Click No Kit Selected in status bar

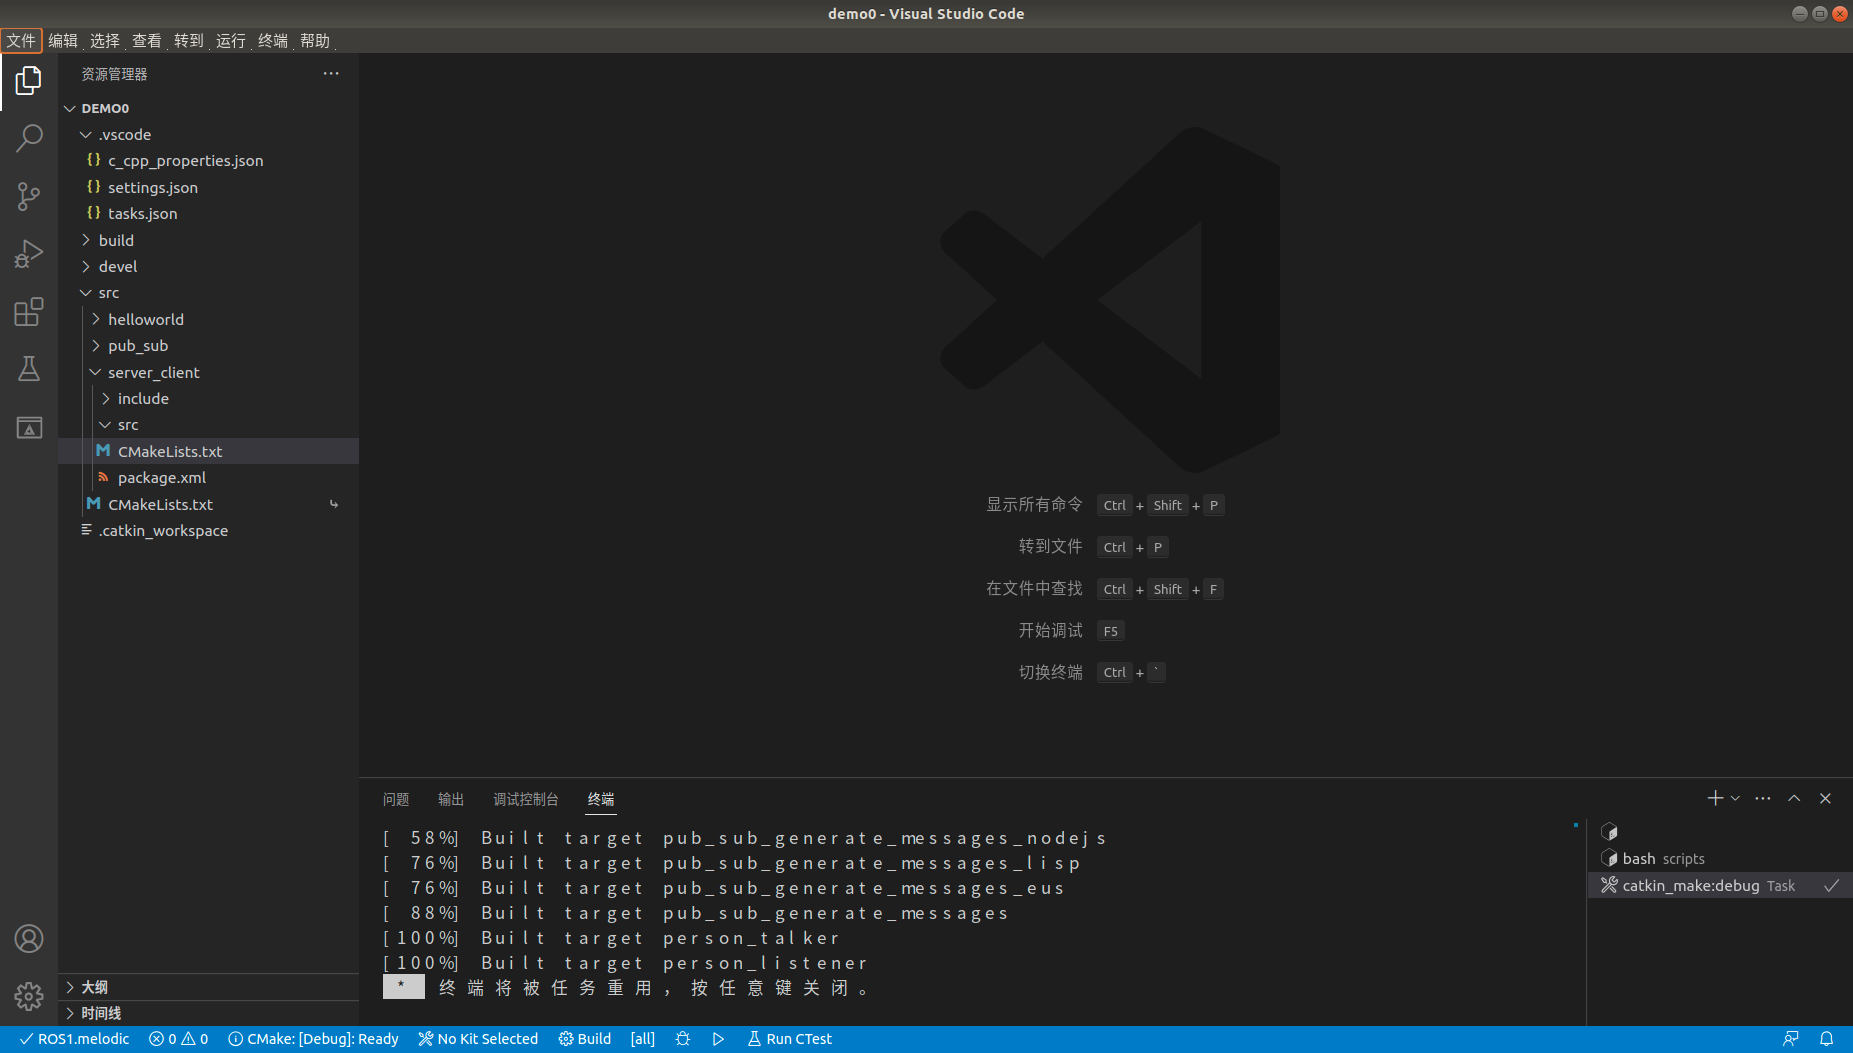click(478, 1039)
